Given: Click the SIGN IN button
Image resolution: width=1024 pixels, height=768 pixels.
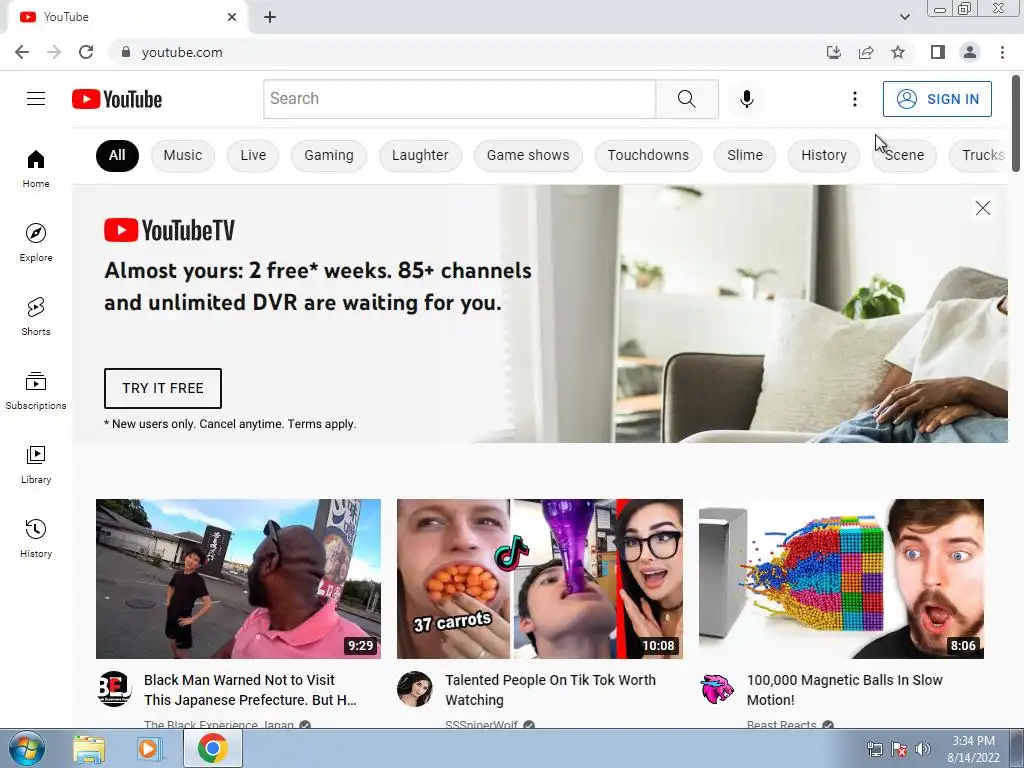Looking at the screenshot, I should pos(937,99).
